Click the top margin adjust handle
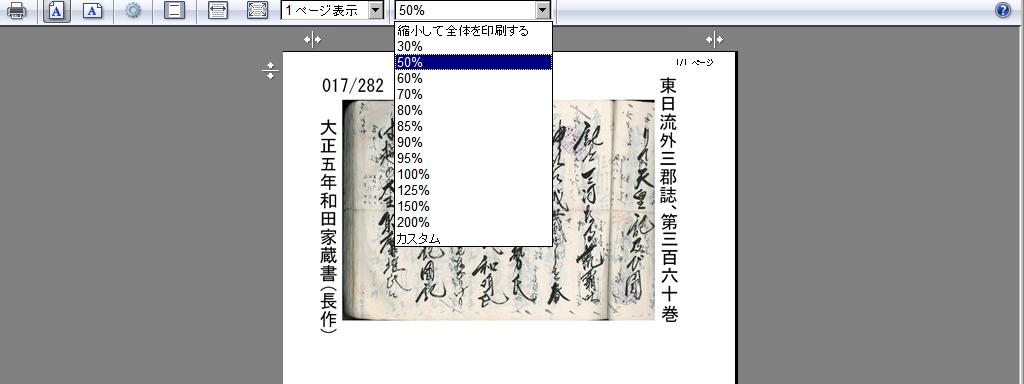Viewport: 1024px width, 384px height. pos(270,71)
